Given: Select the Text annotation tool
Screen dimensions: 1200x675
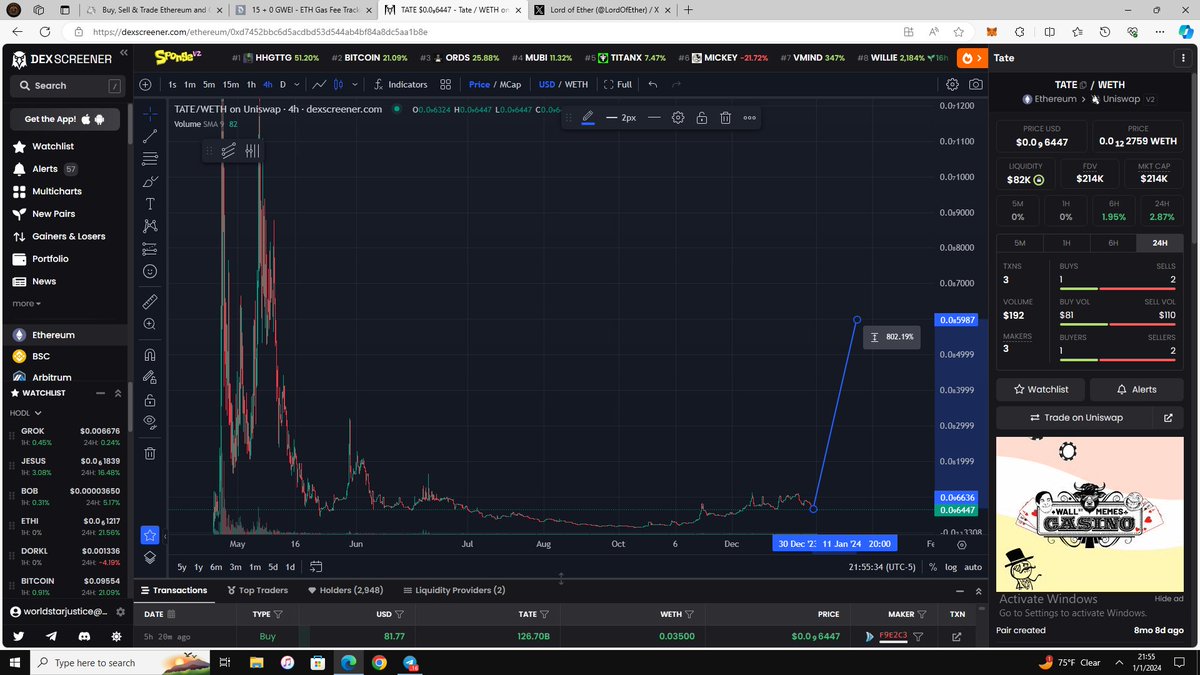Looking at the screenshot, I should tap(150, 203).
